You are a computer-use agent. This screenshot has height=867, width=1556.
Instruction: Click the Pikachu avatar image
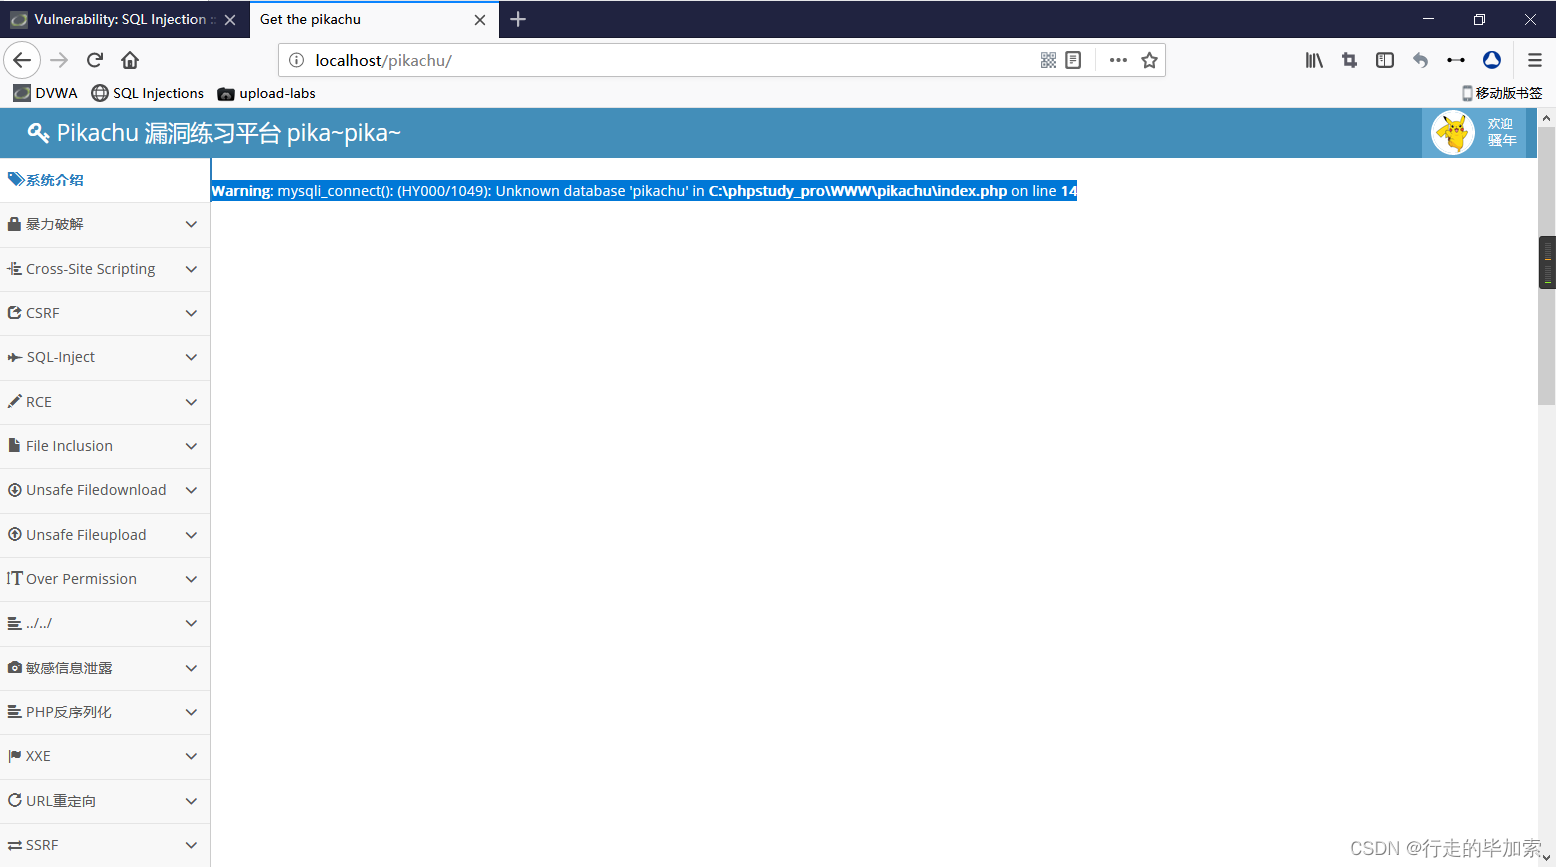tap(1452, 133)
